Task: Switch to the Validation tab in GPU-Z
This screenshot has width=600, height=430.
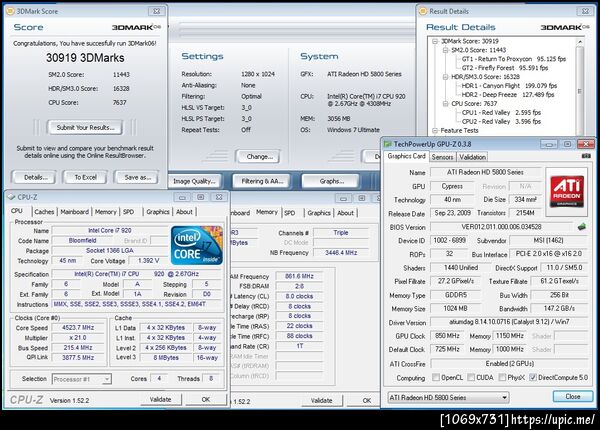Action: (472, 157)
